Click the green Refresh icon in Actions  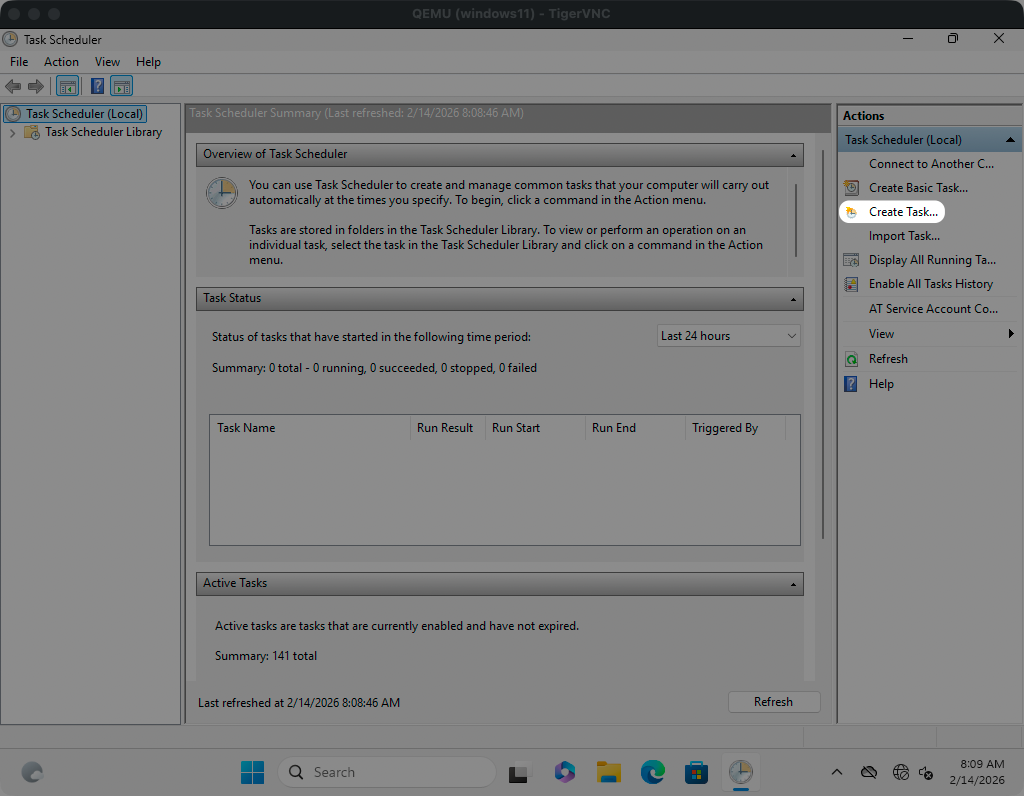pos(851,359)
